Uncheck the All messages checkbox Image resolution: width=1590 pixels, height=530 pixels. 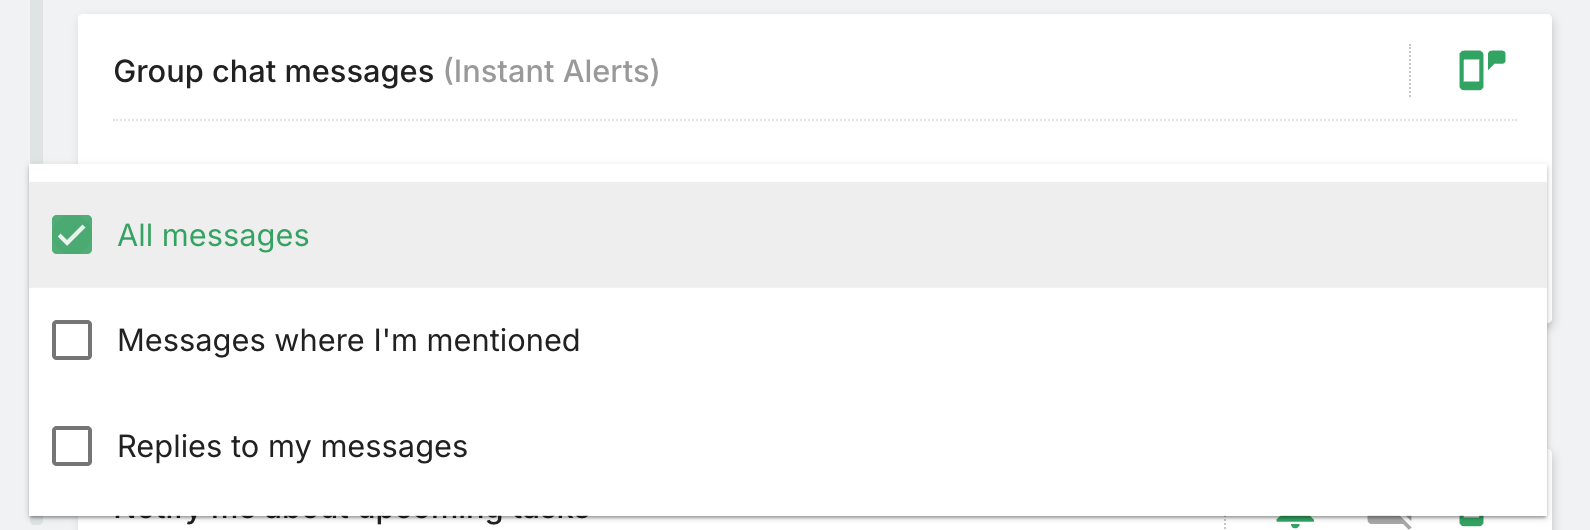tap(72, 235)
